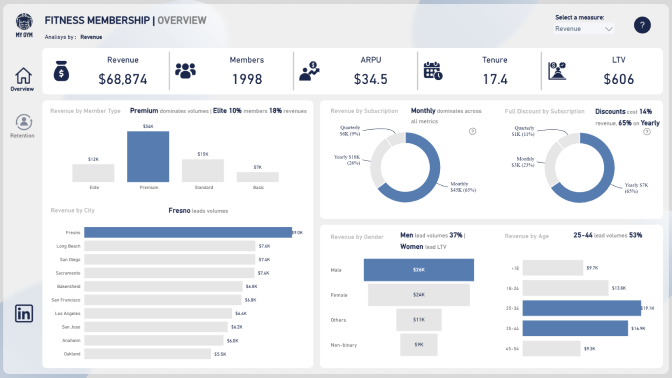Click the My Gym logo
The height and width of the screenshot is (378, 672).
click(24, 22)
